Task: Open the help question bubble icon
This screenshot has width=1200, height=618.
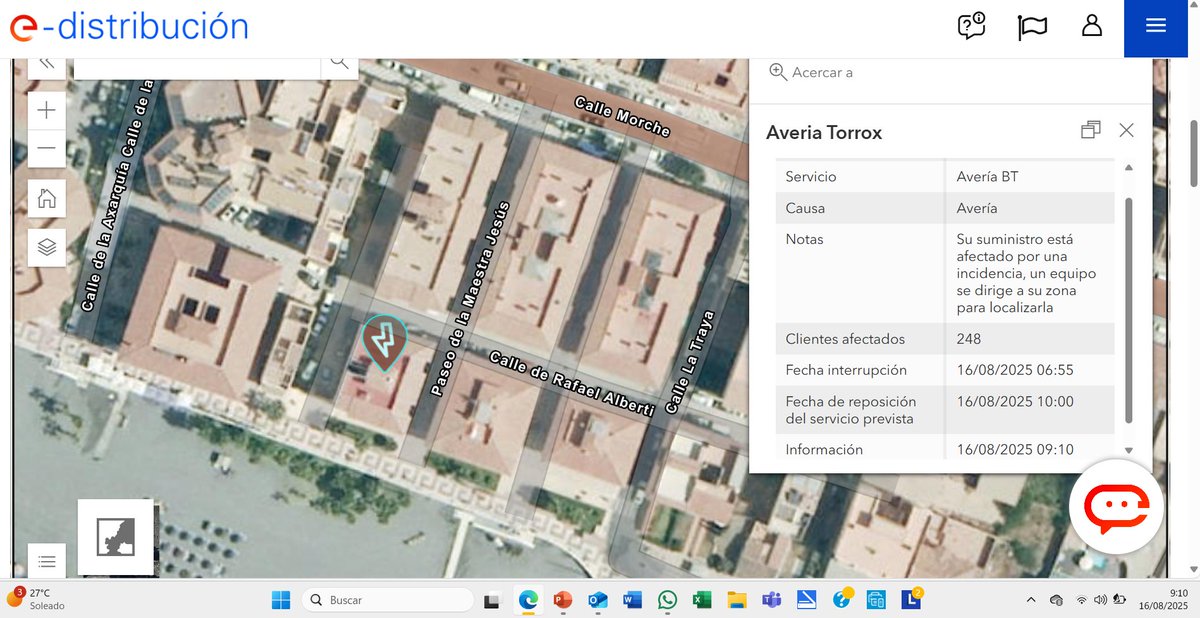Action: pyautogui.click(x=972, y=26)
